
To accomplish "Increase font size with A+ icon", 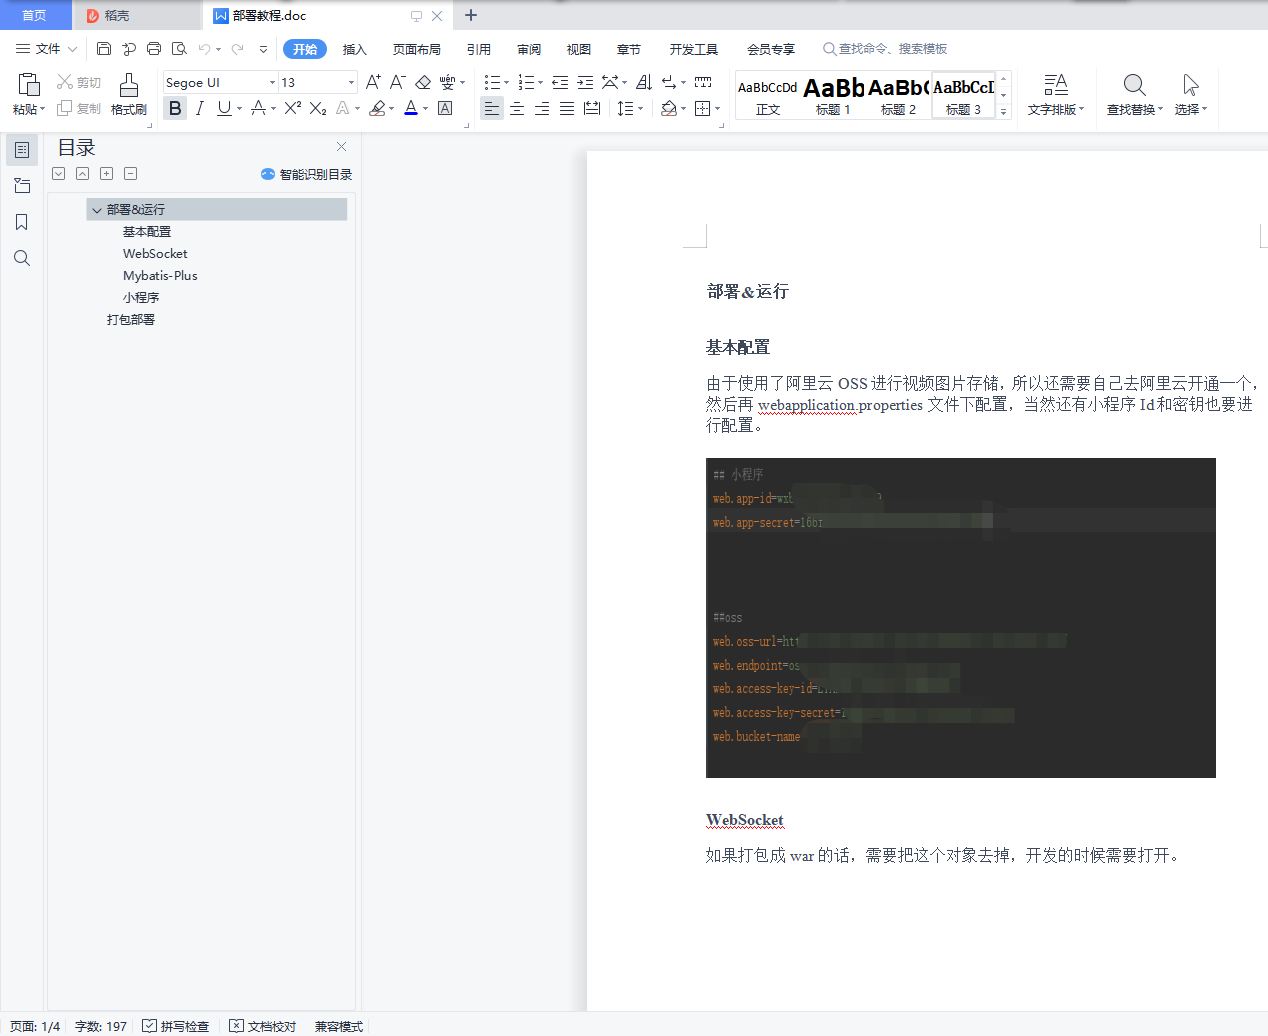I will click(373, 82).
